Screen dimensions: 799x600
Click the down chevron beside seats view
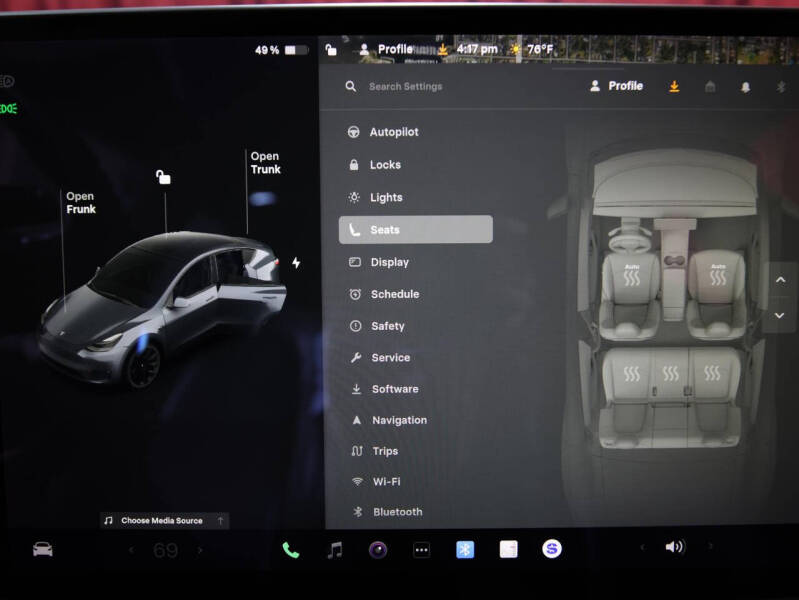click(x=780, y=316)
